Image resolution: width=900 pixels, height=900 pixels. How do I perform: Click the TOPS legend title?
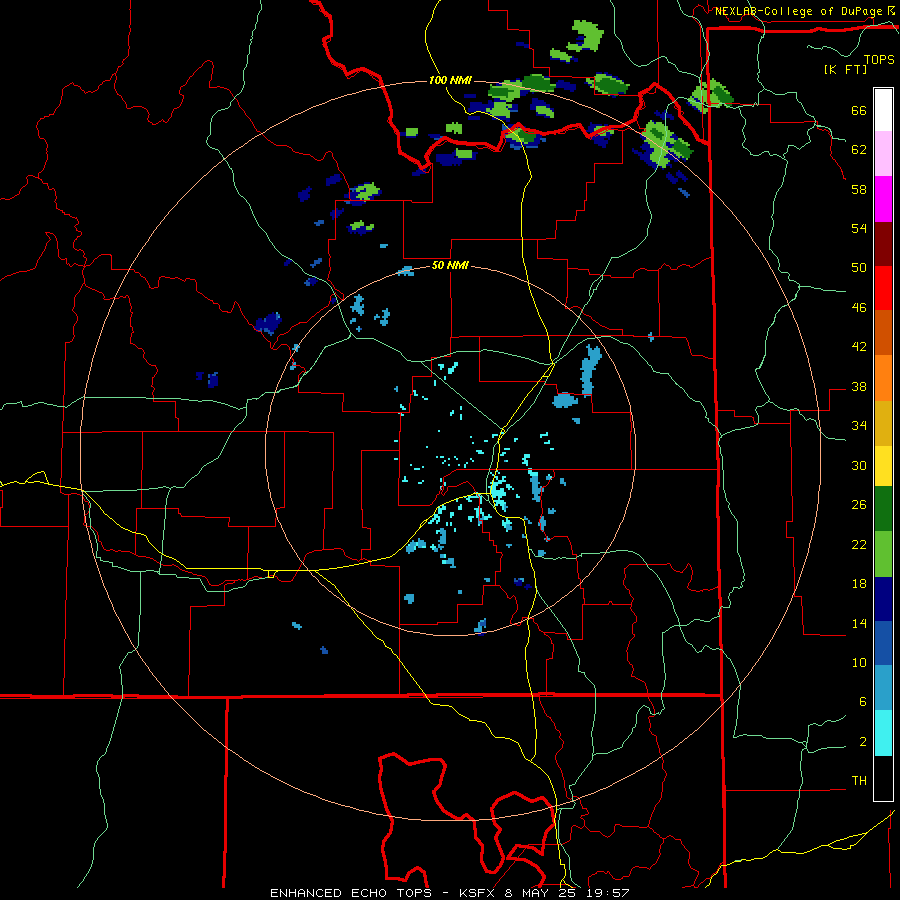879,59
